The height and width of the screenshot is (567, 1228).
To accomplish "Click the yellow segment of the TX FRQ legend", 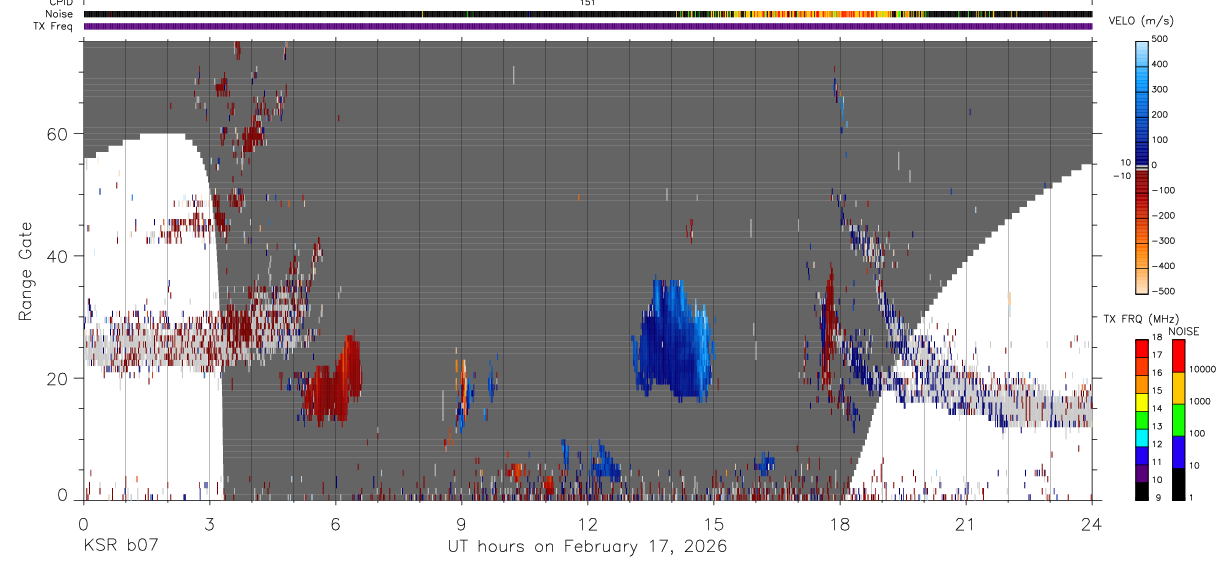I will (x=1142, y=402).
